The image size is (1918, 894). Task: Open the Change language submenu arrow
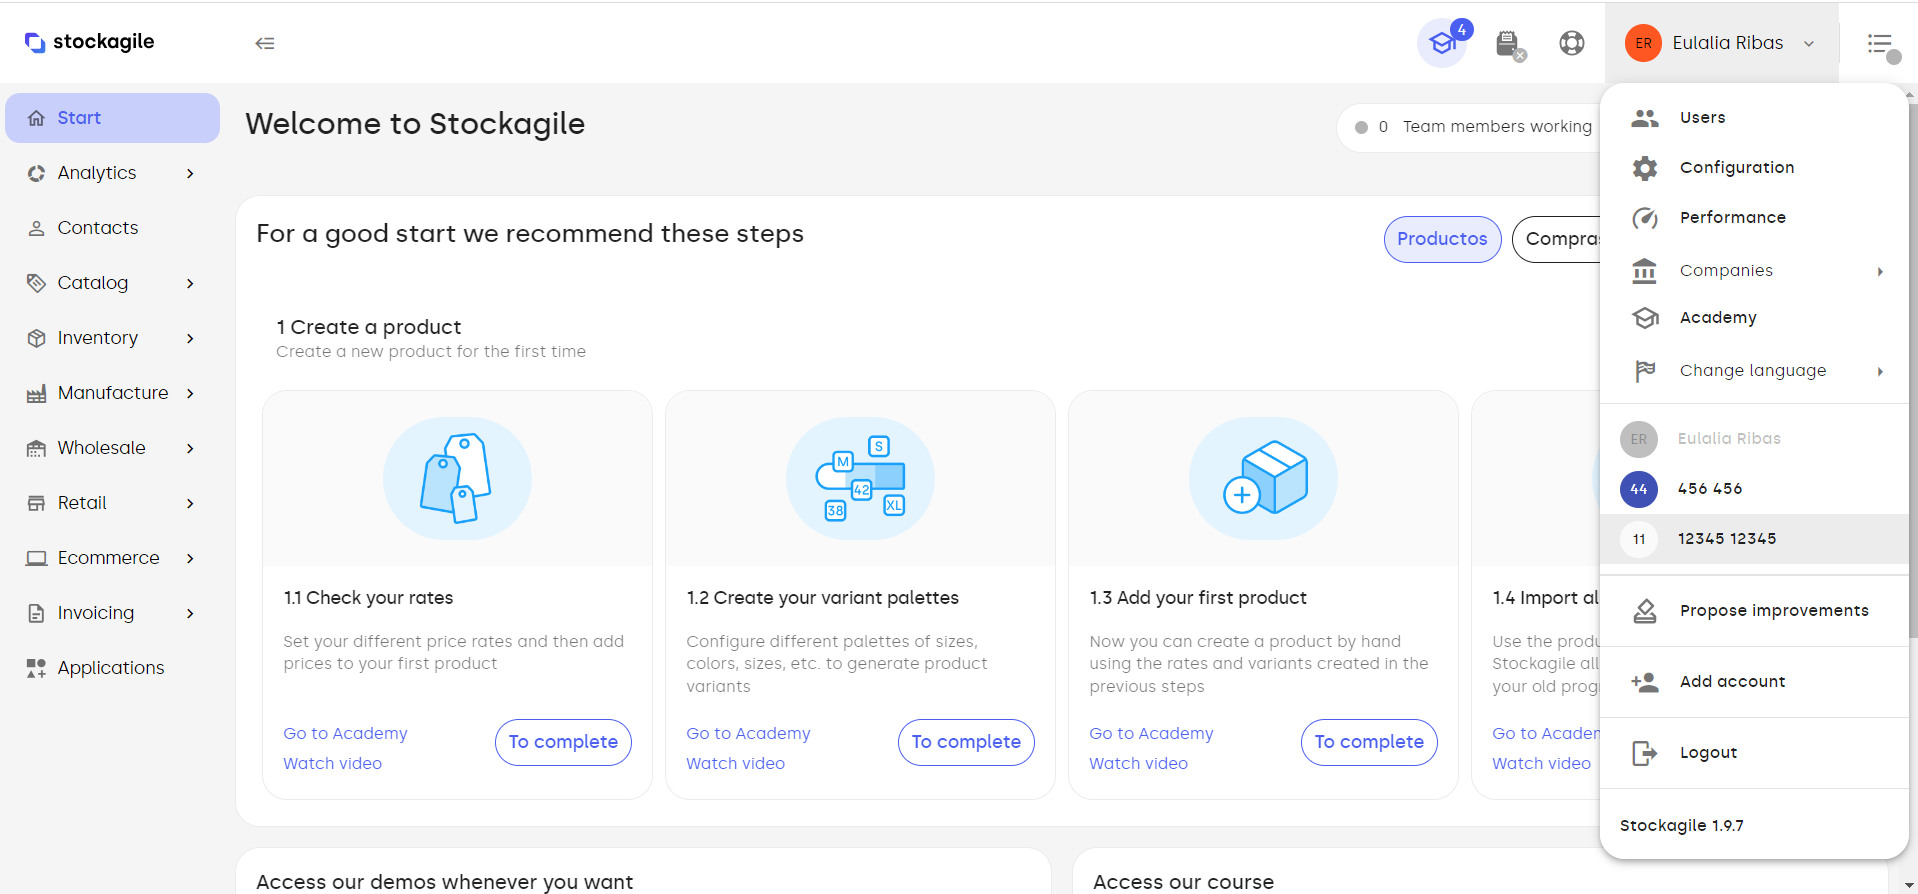[x=1880, y=371]
